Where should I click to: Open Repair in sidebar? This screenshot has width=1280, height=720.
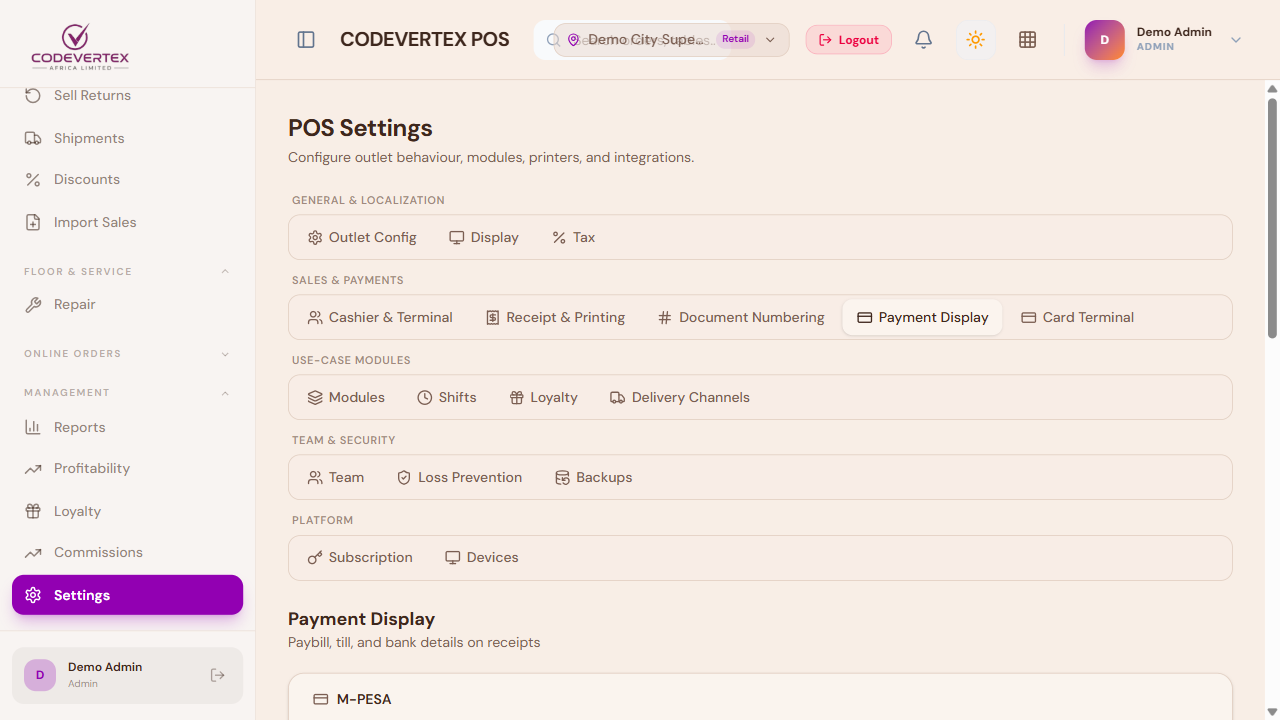(127, 305)
